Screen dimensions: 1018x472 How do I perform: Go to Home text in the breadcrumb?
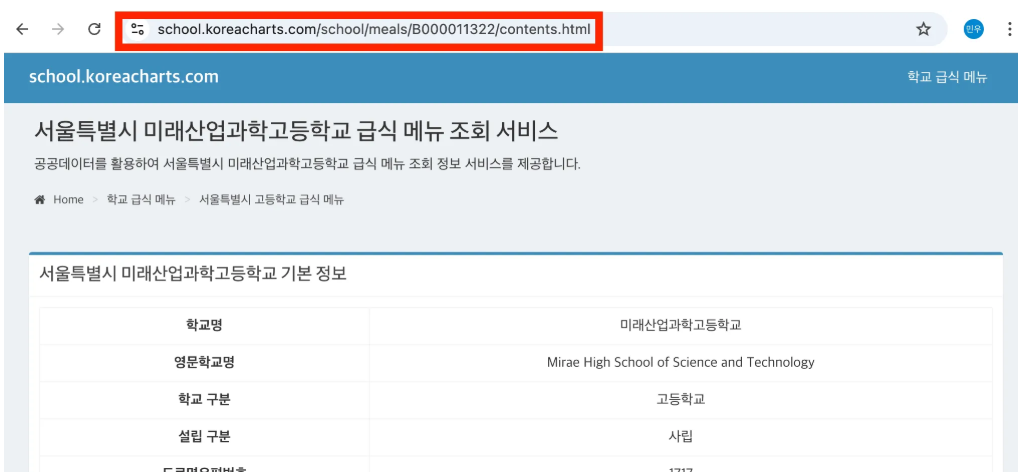[x=68, y=200]
